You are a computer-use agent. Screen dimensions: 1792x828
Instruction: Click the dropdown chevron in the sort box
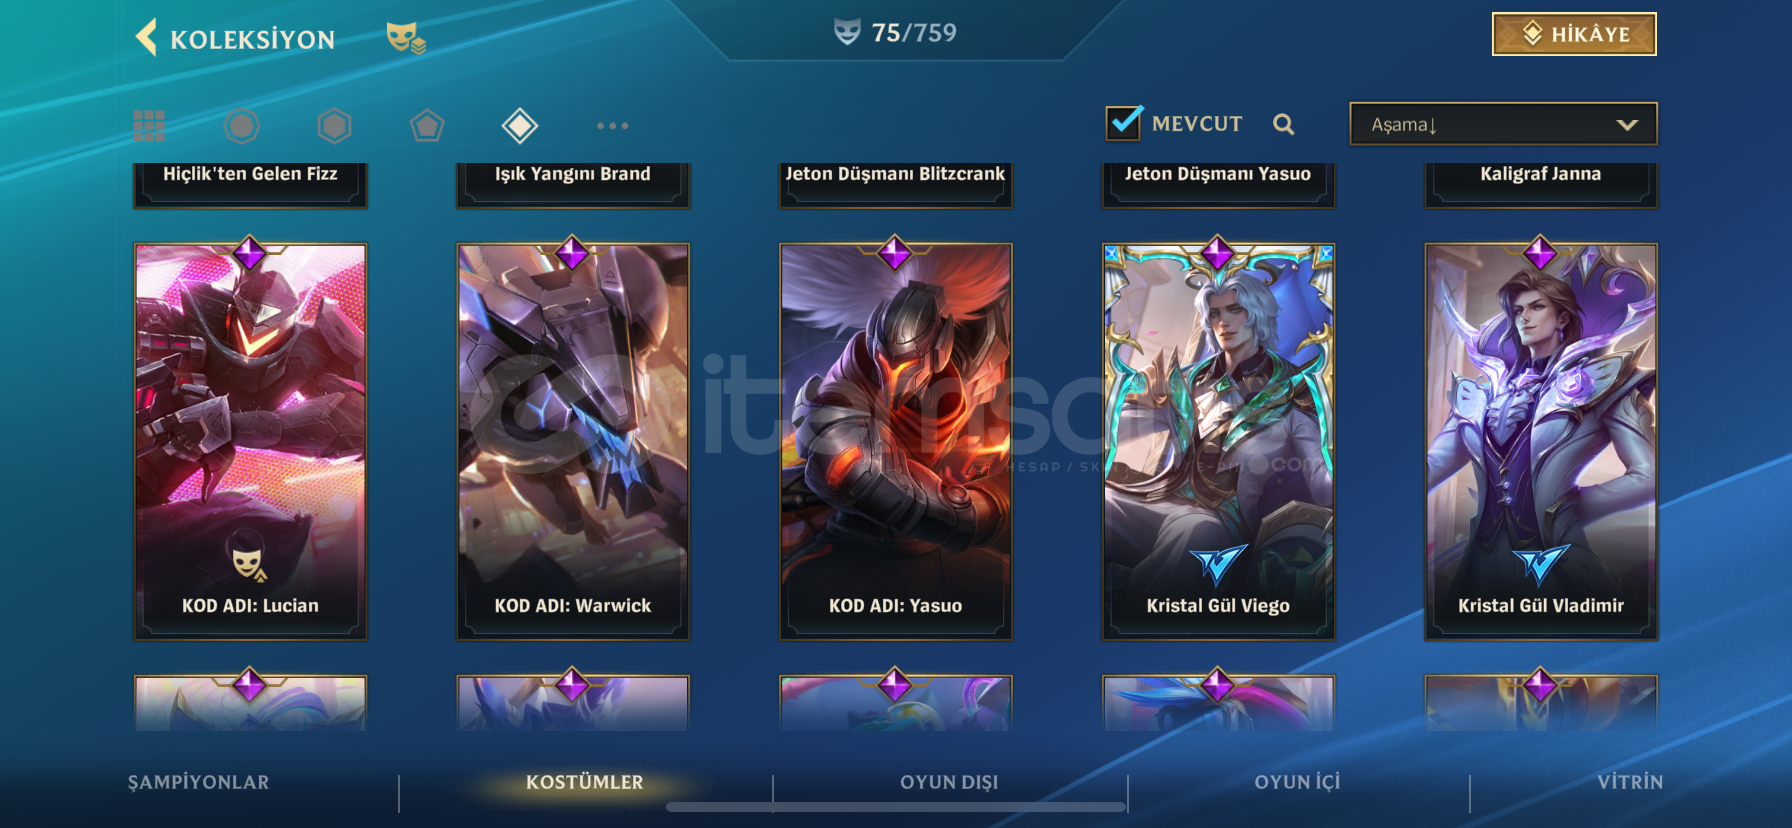point(1627,125)
